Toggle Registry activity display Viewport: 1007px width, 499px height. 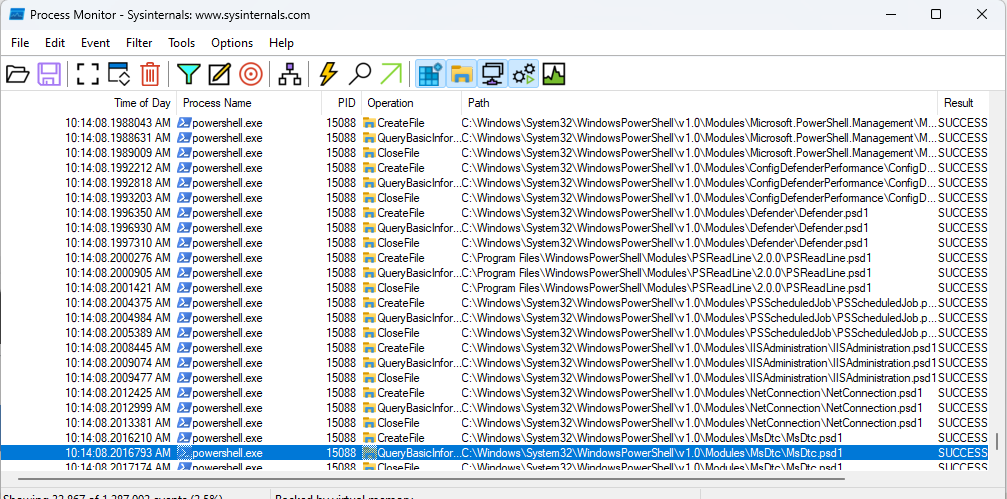click(430, 74)
